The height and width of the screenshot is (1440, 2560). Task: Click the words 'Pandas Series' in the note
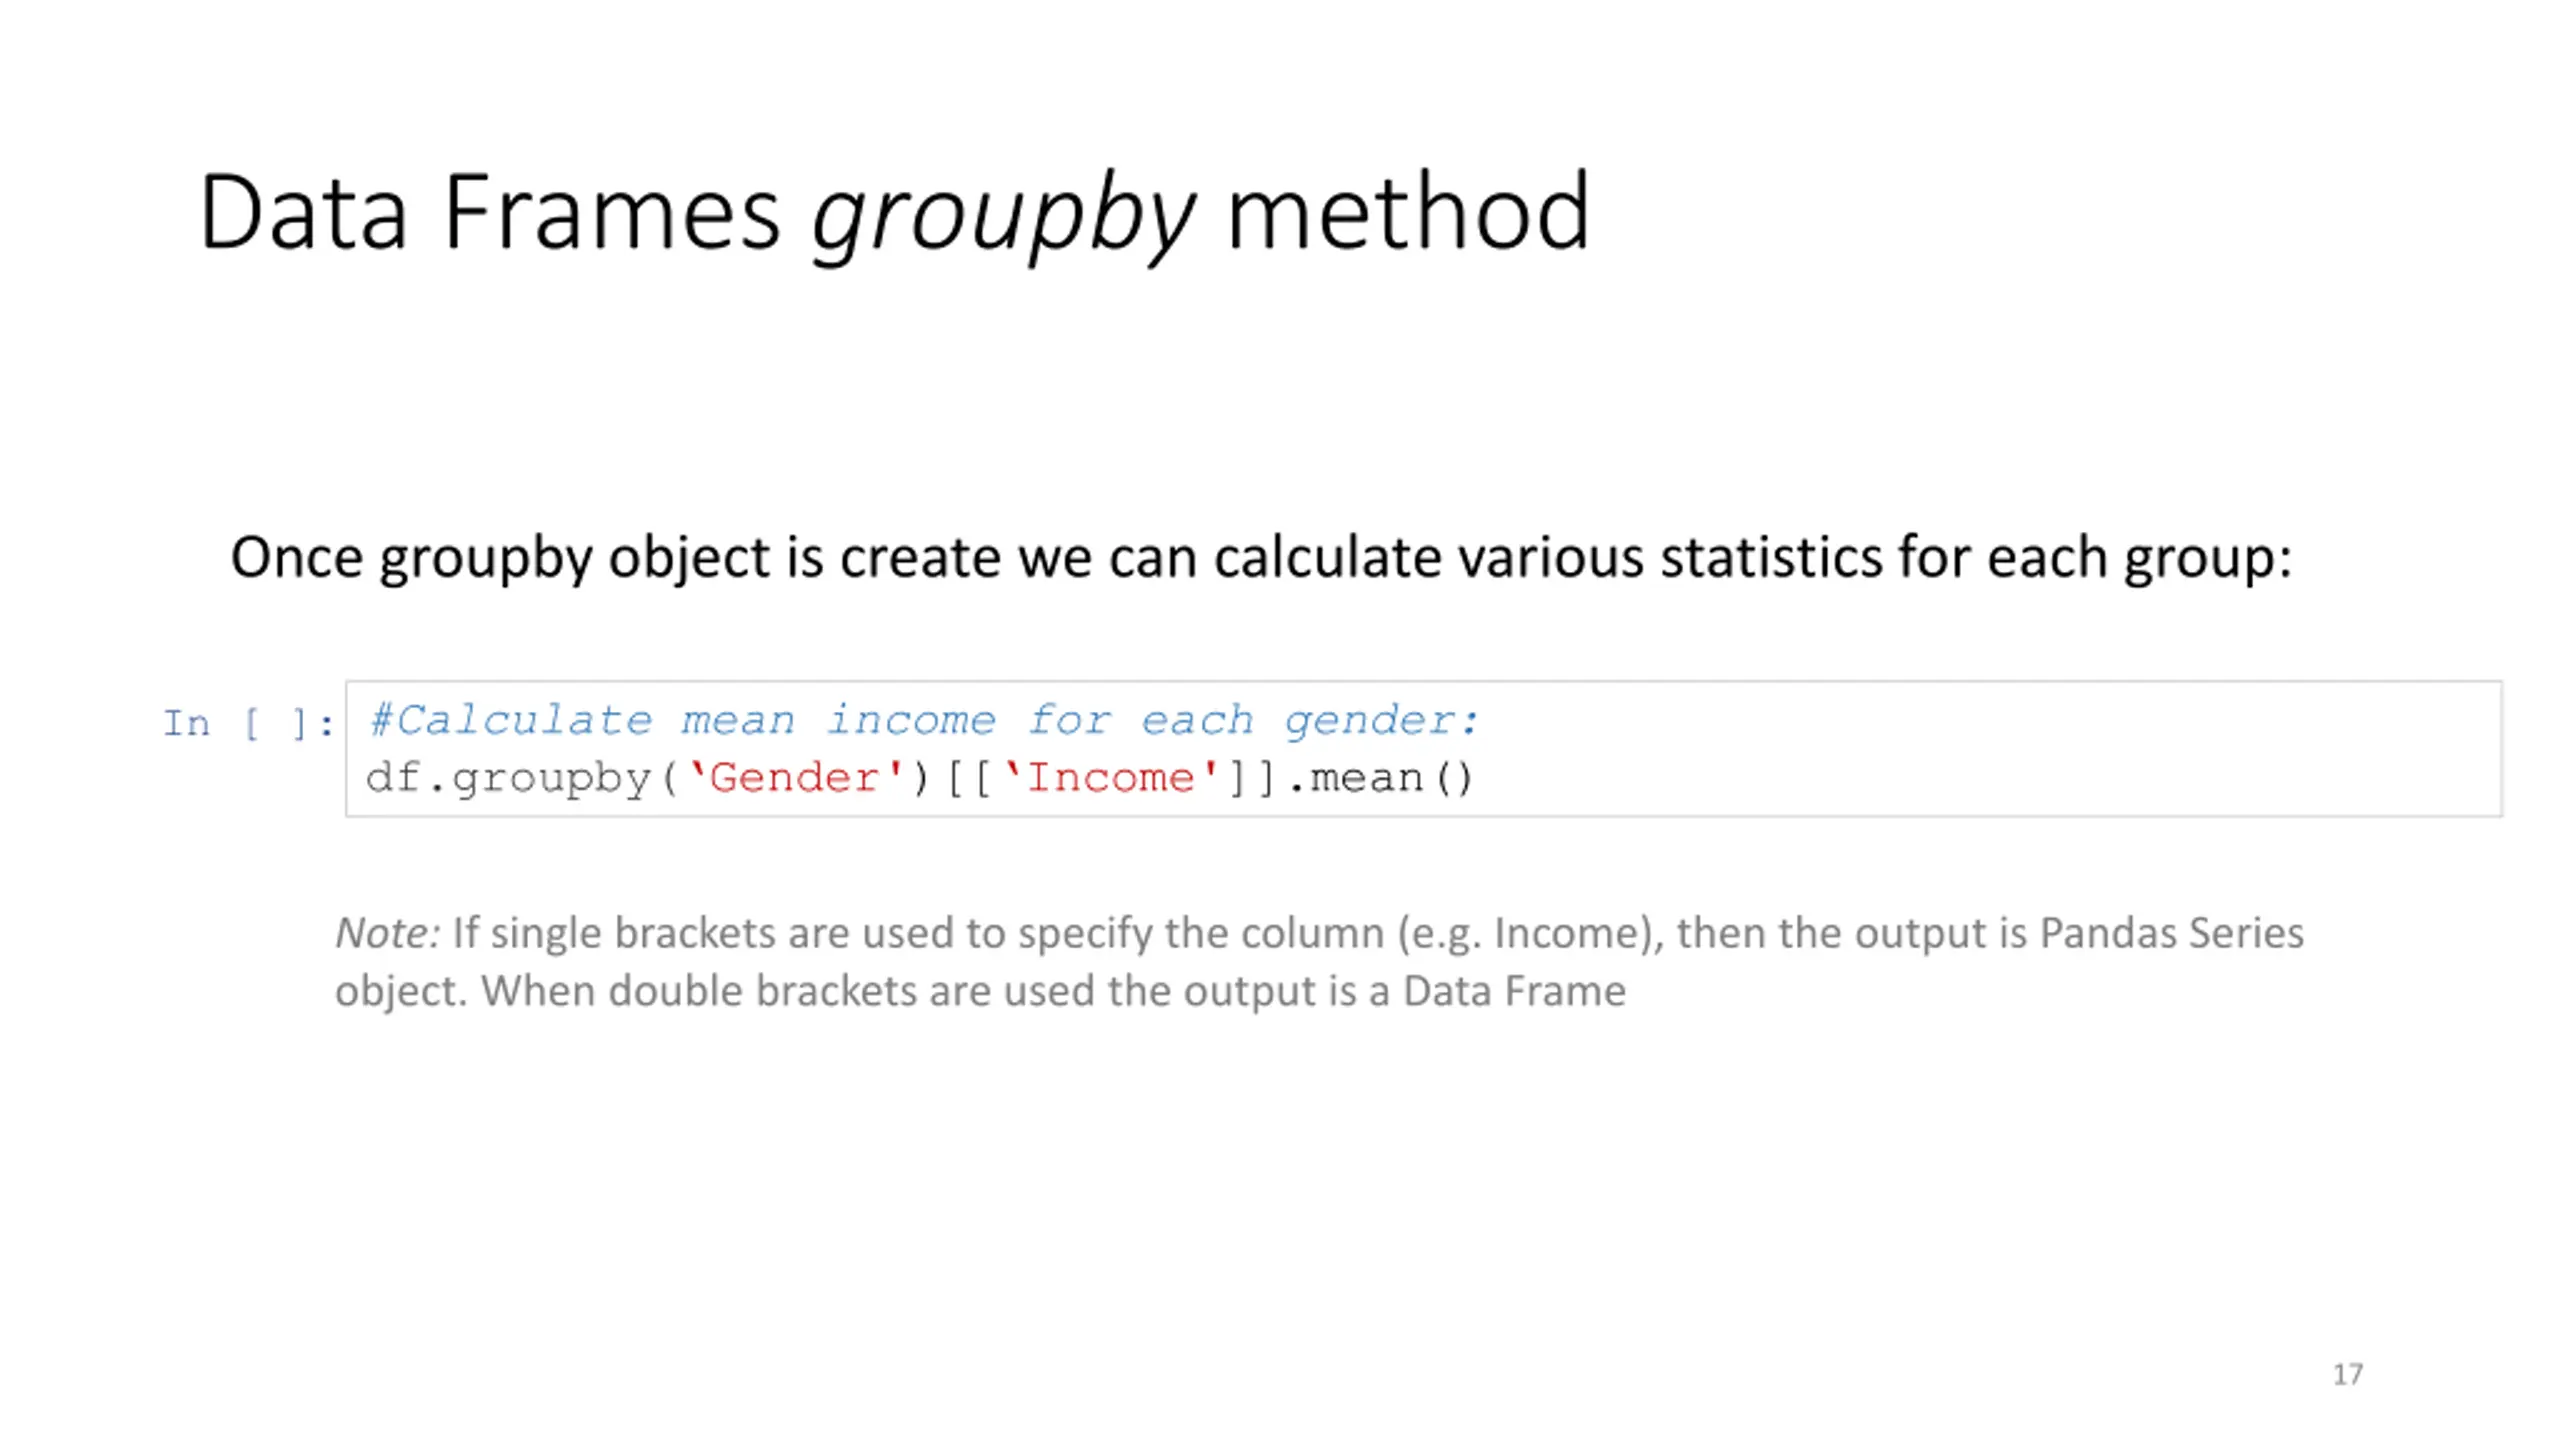click(x=2171, y=932)
